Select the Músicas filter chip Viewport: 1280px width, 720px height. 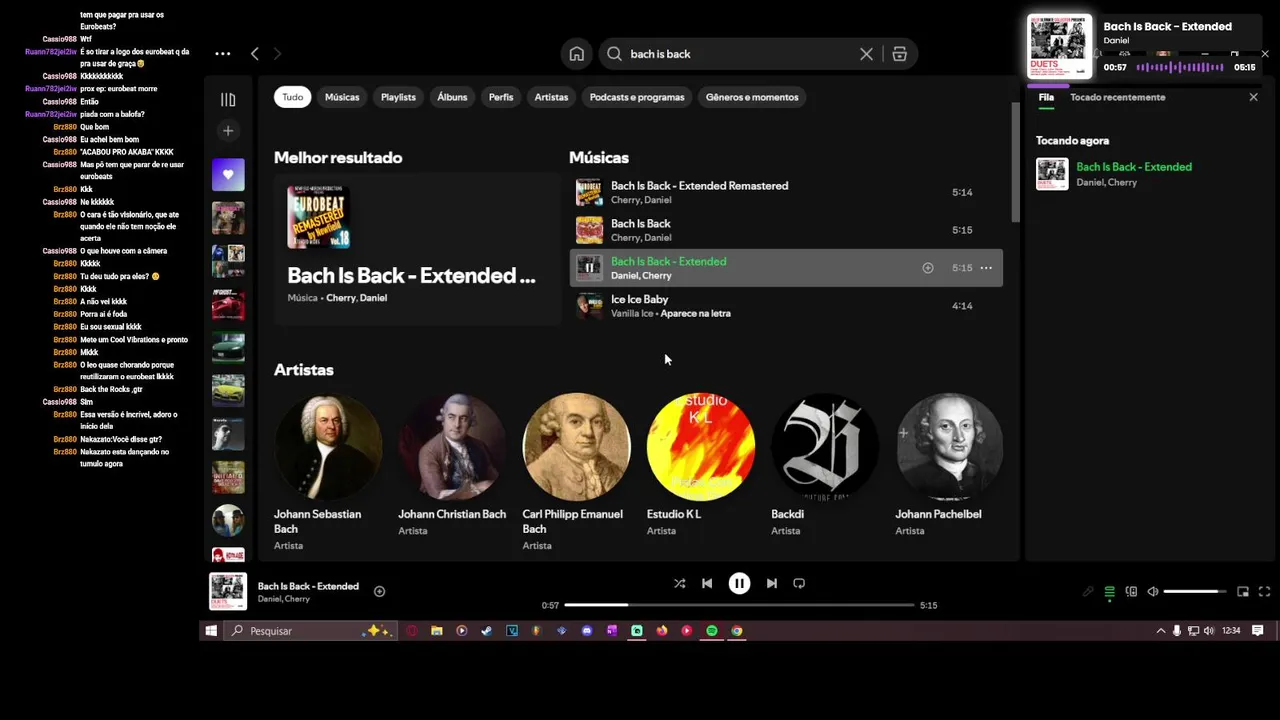[342, 97]
